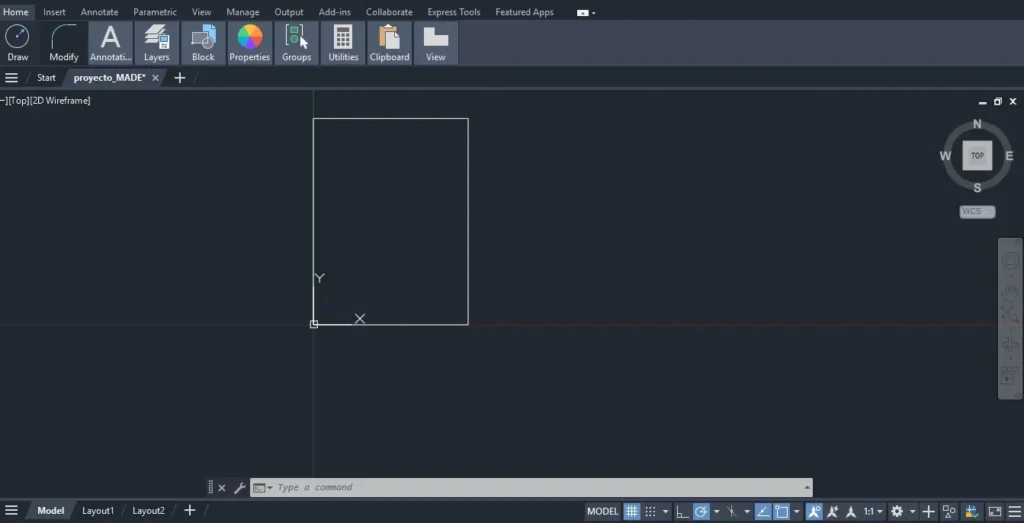This screenshot has height=523, width=1024.
Task: Open the Annotation panel
Action: (x=110, y=43)
